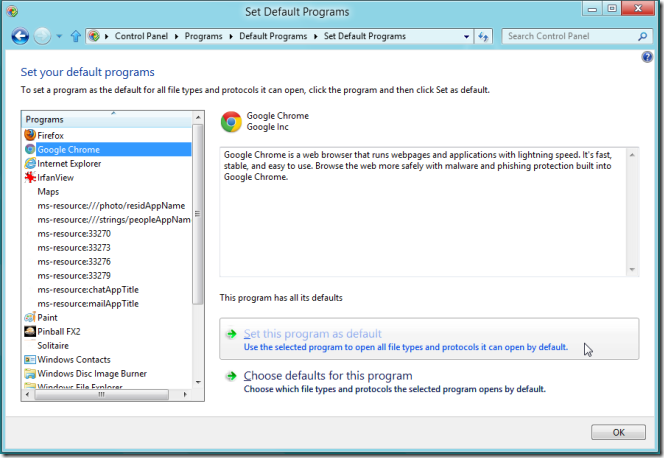Click the Internet Explorer icon in list
The width and height of the screenshot is (664, 458).
[30, 163]
